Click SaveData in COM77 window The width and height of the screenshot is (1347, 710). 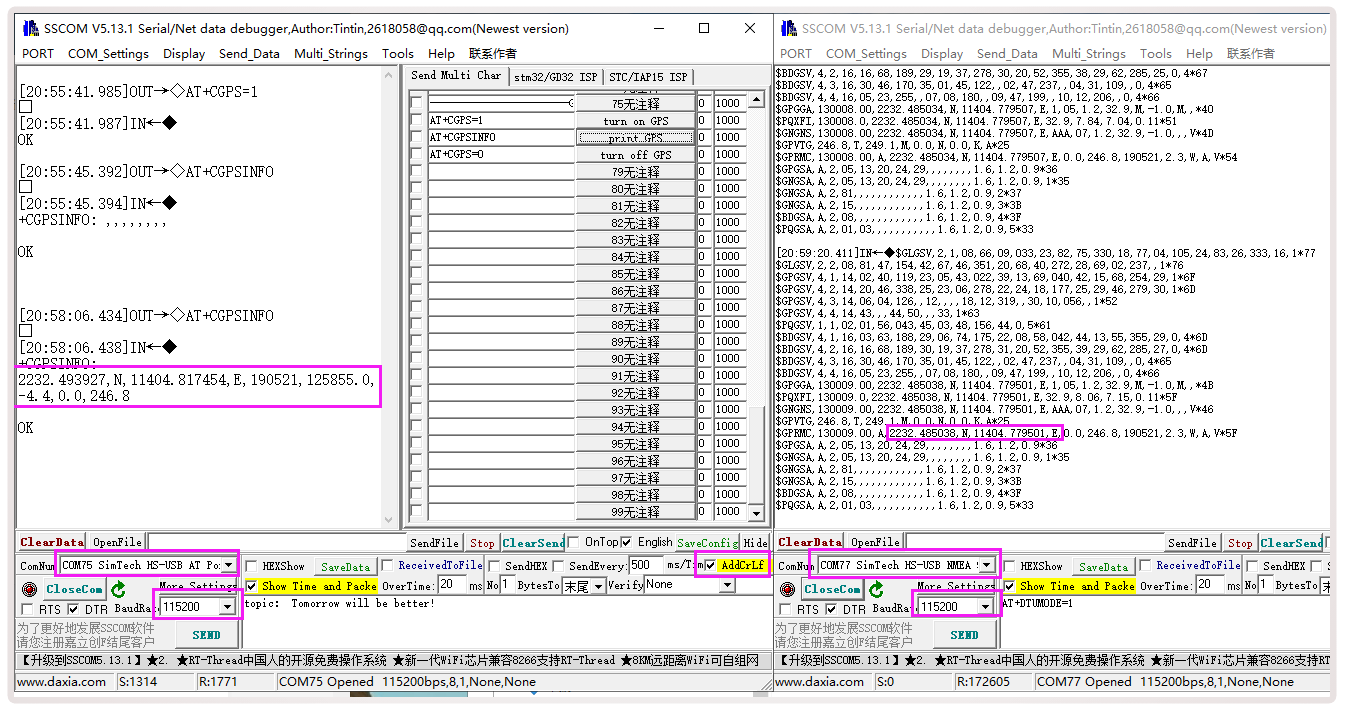(x=1103, y=566)
